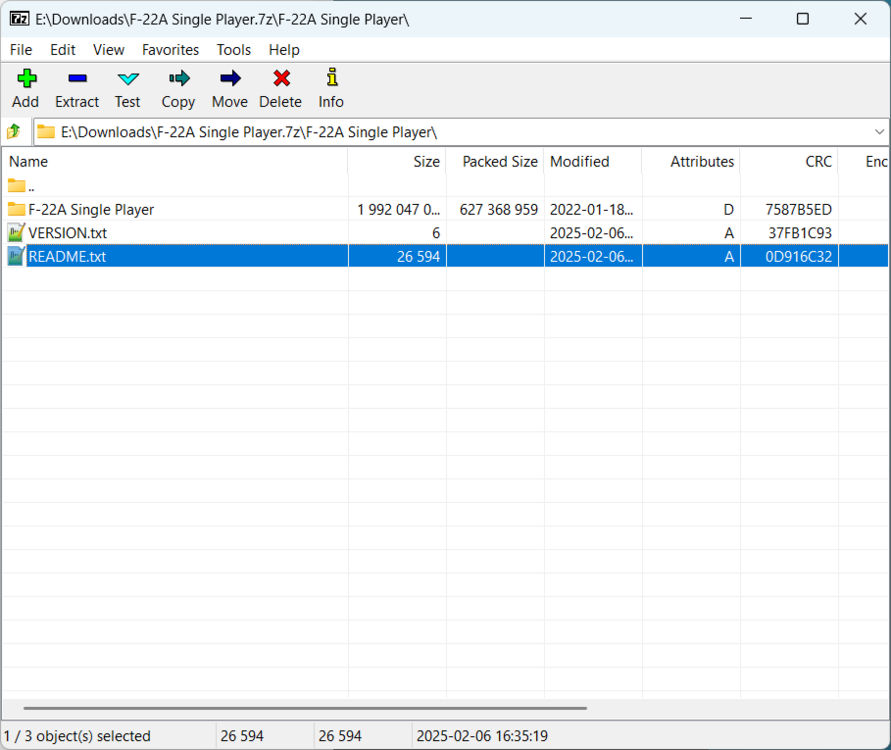Open the Tools menu
This screenshot has width=891, height=750.
234,50
